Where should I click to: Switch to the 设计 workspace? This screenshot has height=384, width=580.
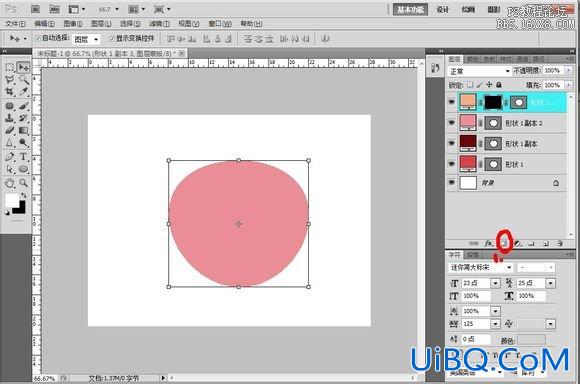coord(443,10)
